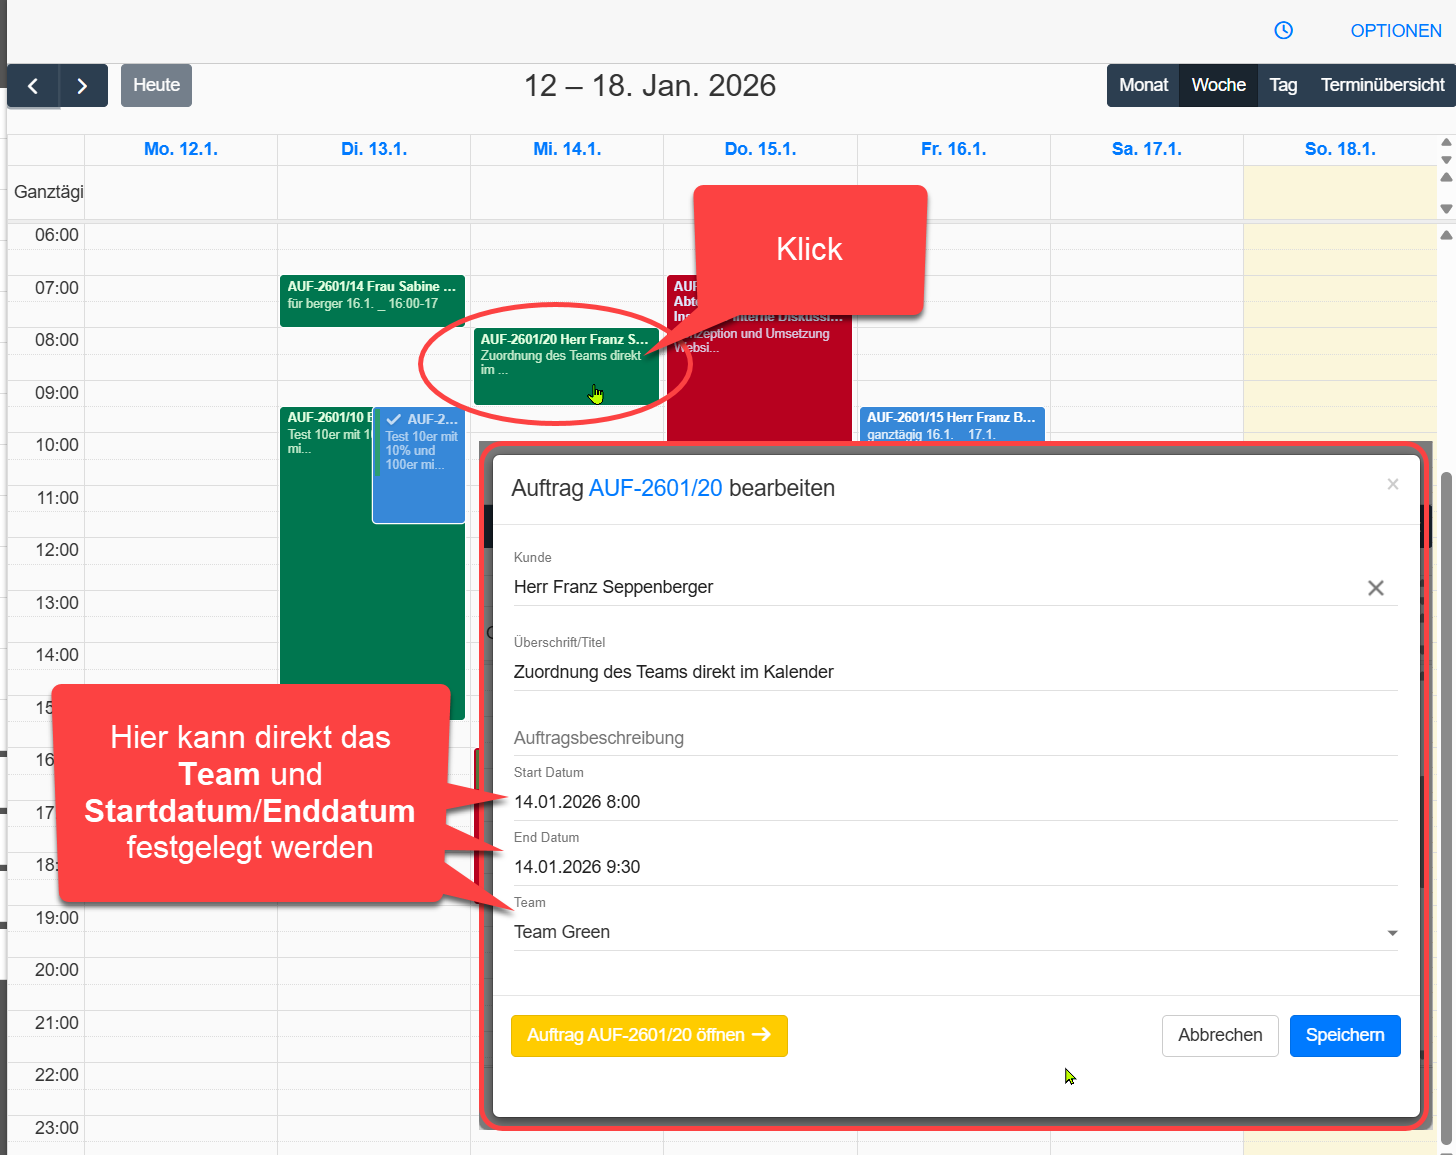Close the Auftrag bearbeiten dialog
The height and width of the screenshot is (1155, 1456).
point(1392,484)
